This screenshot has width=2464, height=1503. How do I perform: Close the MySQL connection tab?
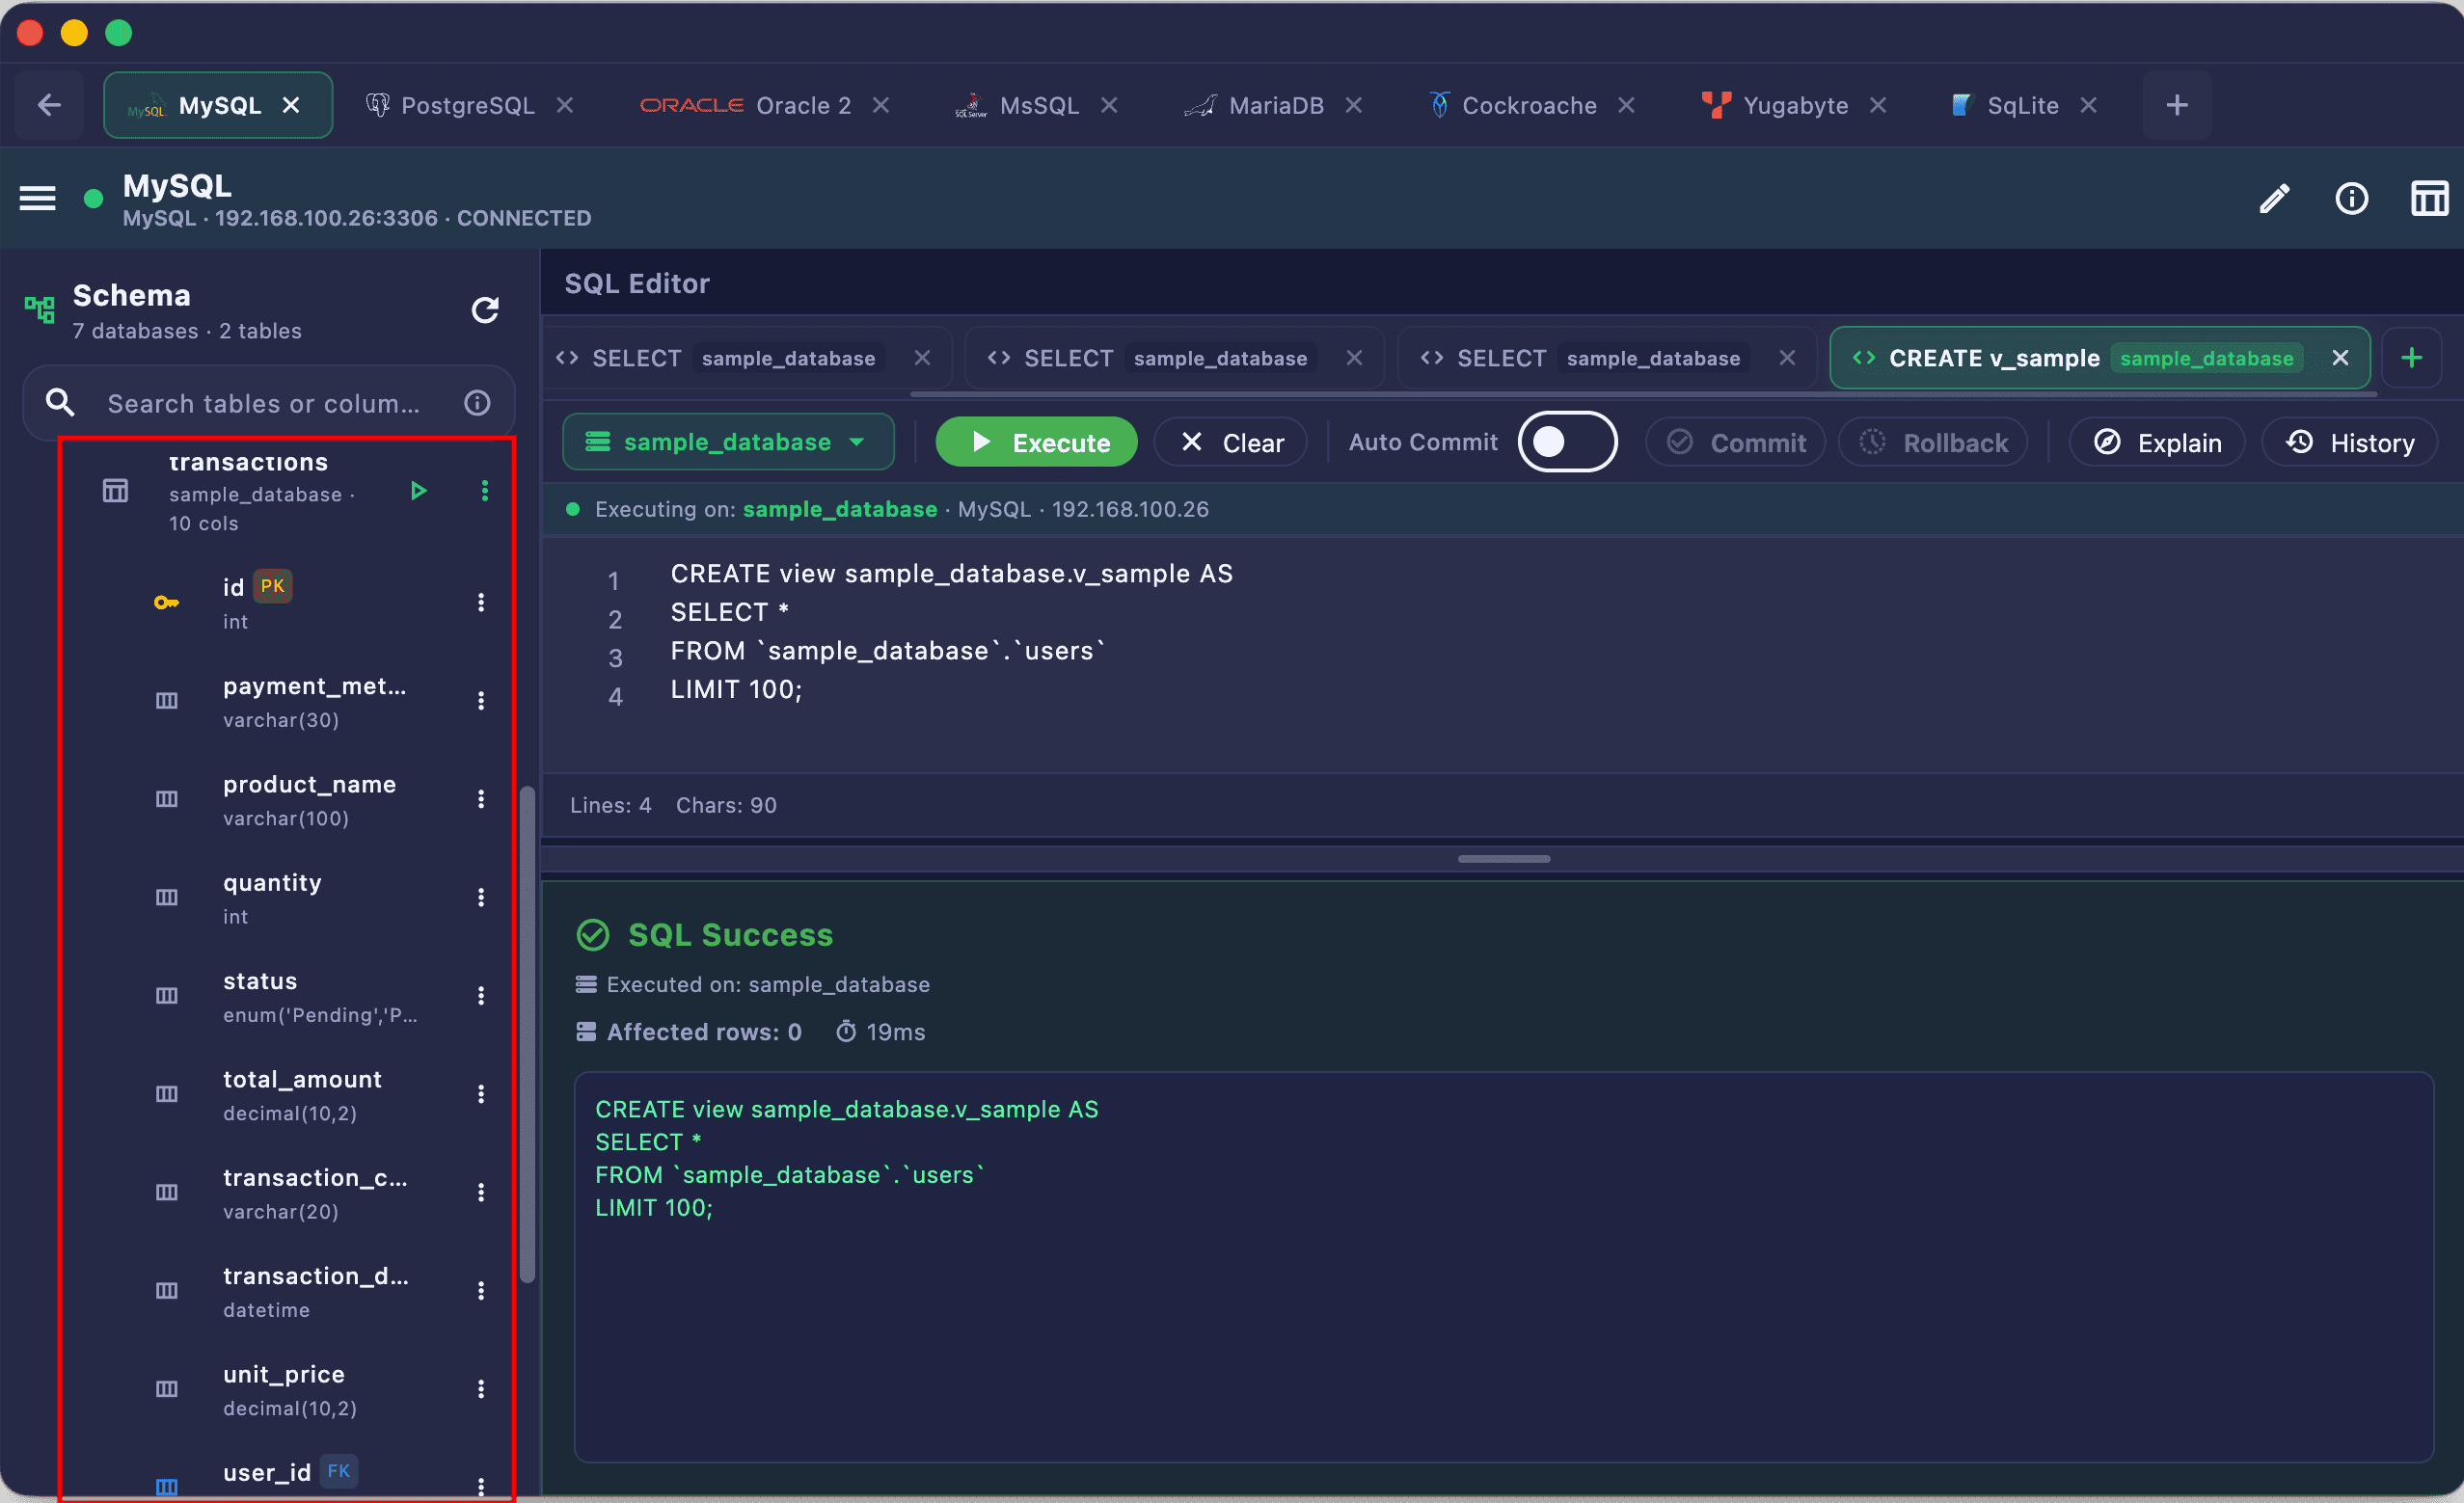(x=291, y=105)
